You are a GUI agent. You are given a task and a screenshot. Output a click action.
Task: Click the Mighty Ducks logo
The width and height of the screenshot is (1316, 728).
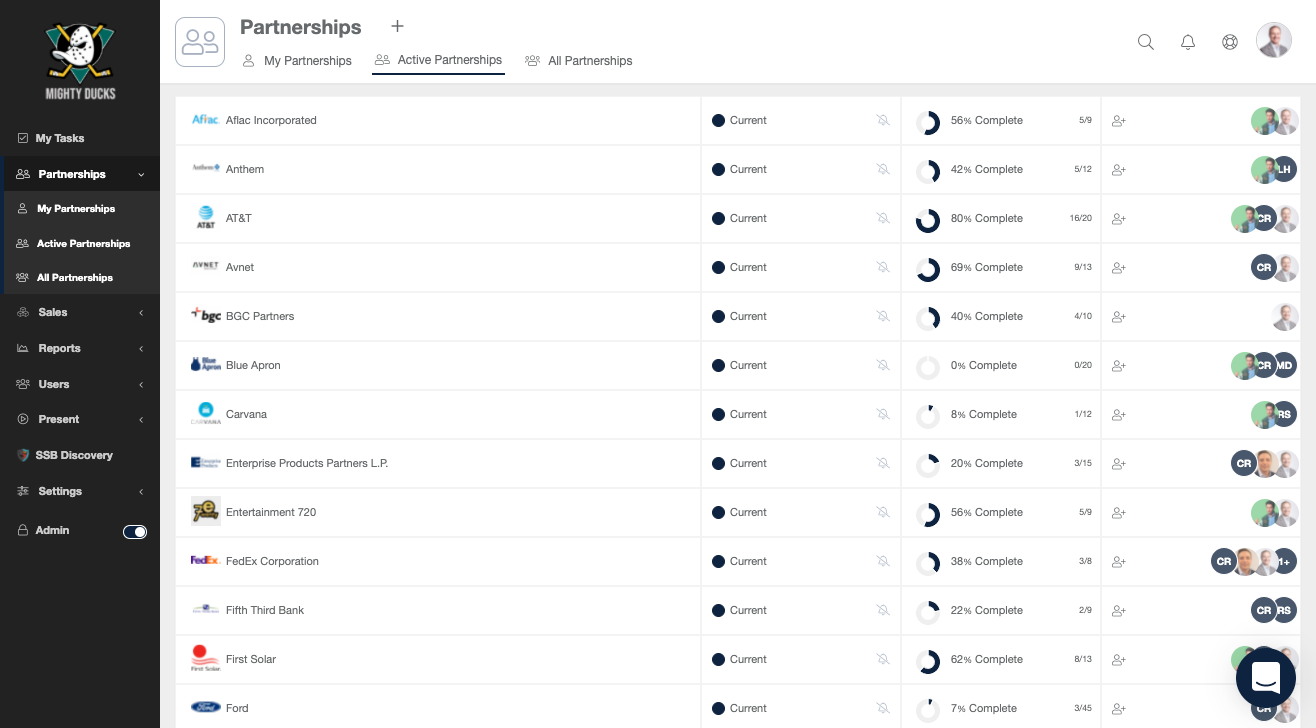80,60
